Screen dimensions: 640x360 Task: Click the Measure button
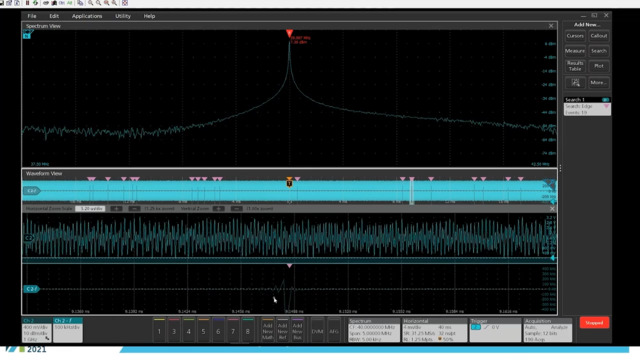pos(575,51)
